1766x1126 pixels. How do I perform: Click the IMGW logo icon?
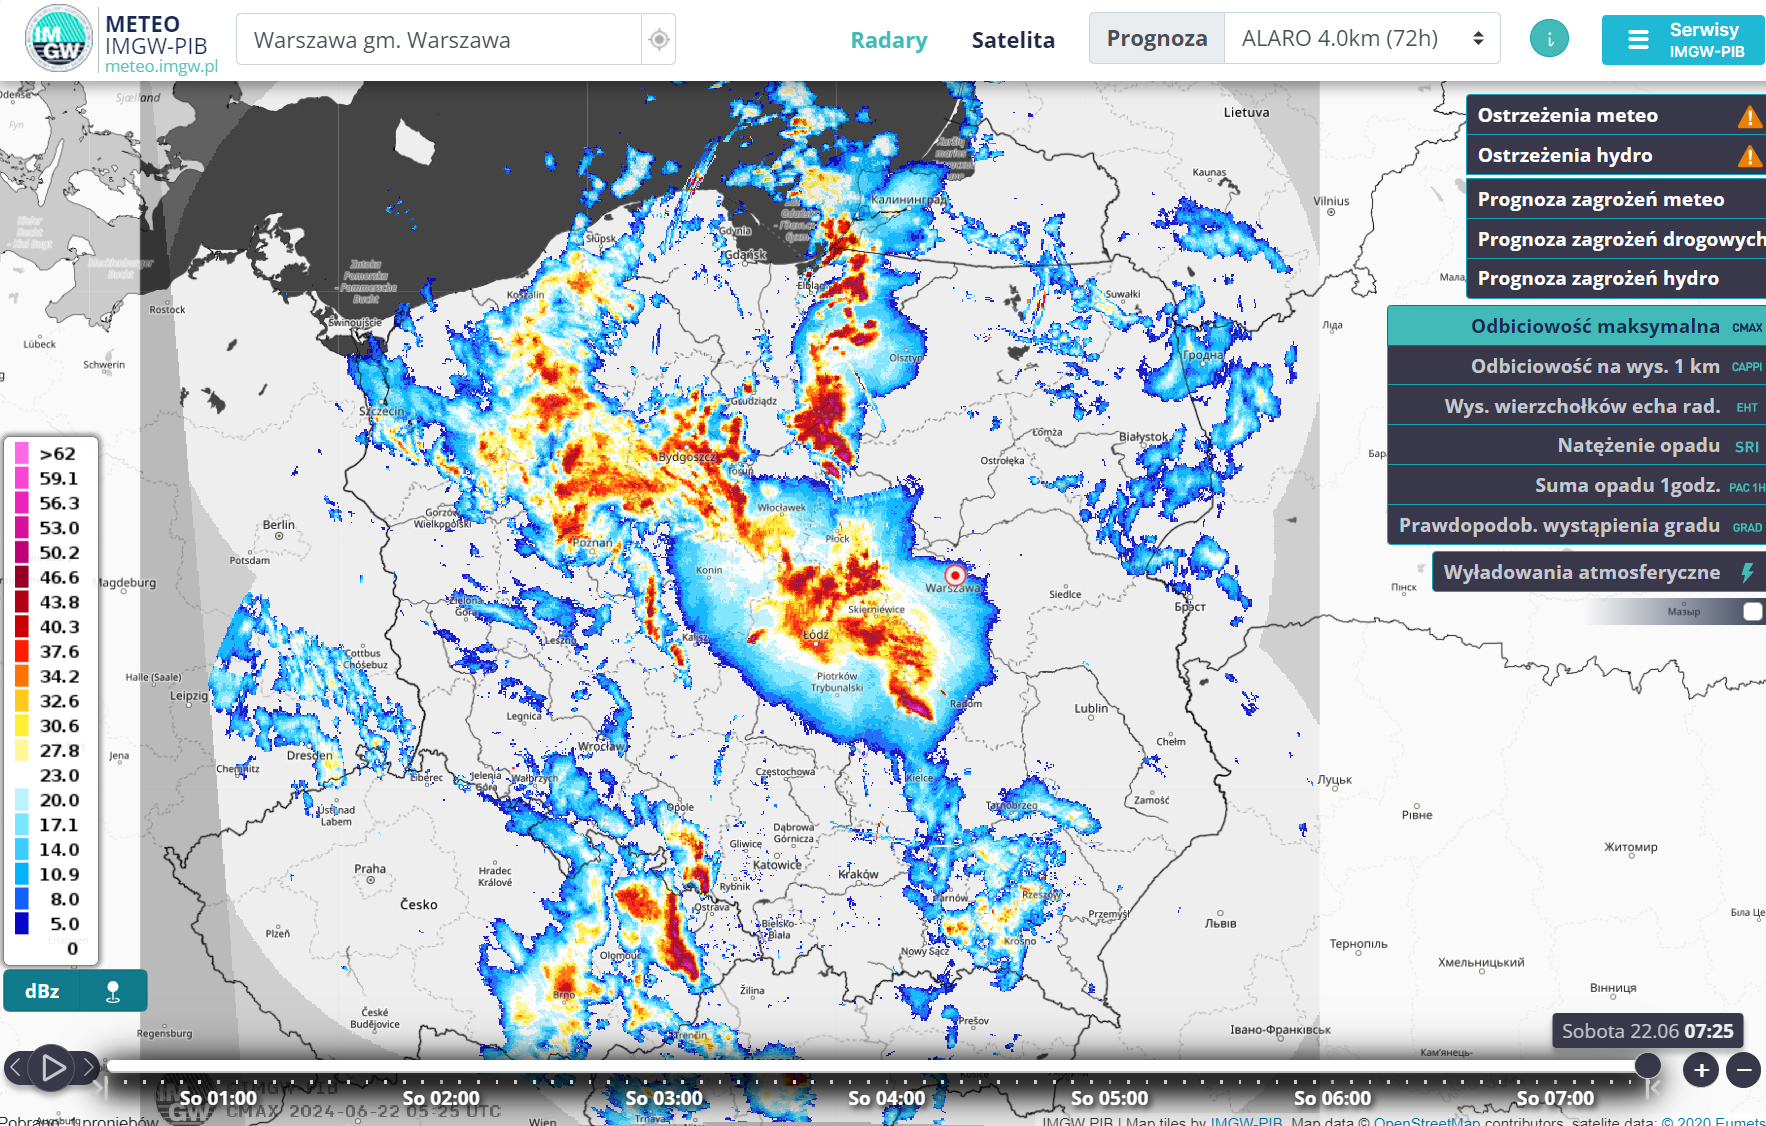(58, 38)
